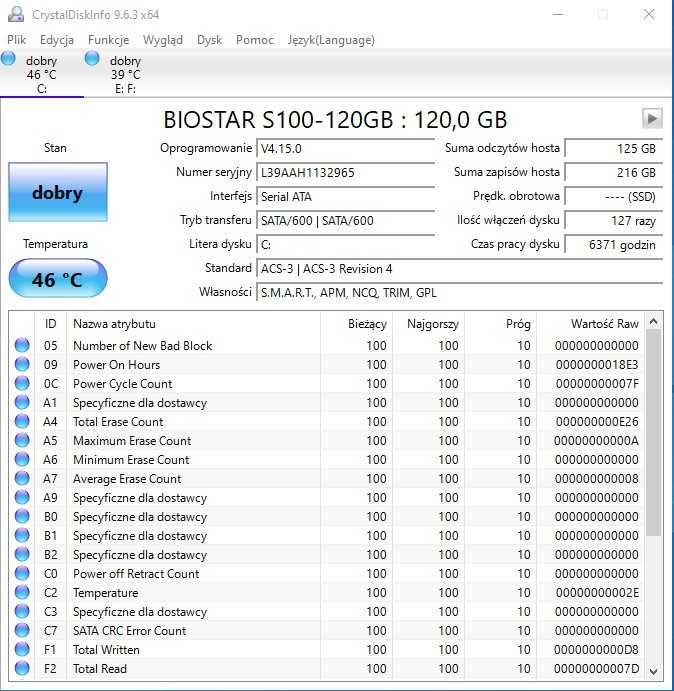This screenshot has width=674, height=691.
Task: Click the scroll down arrow of attribute list
Action: [654, 671]
